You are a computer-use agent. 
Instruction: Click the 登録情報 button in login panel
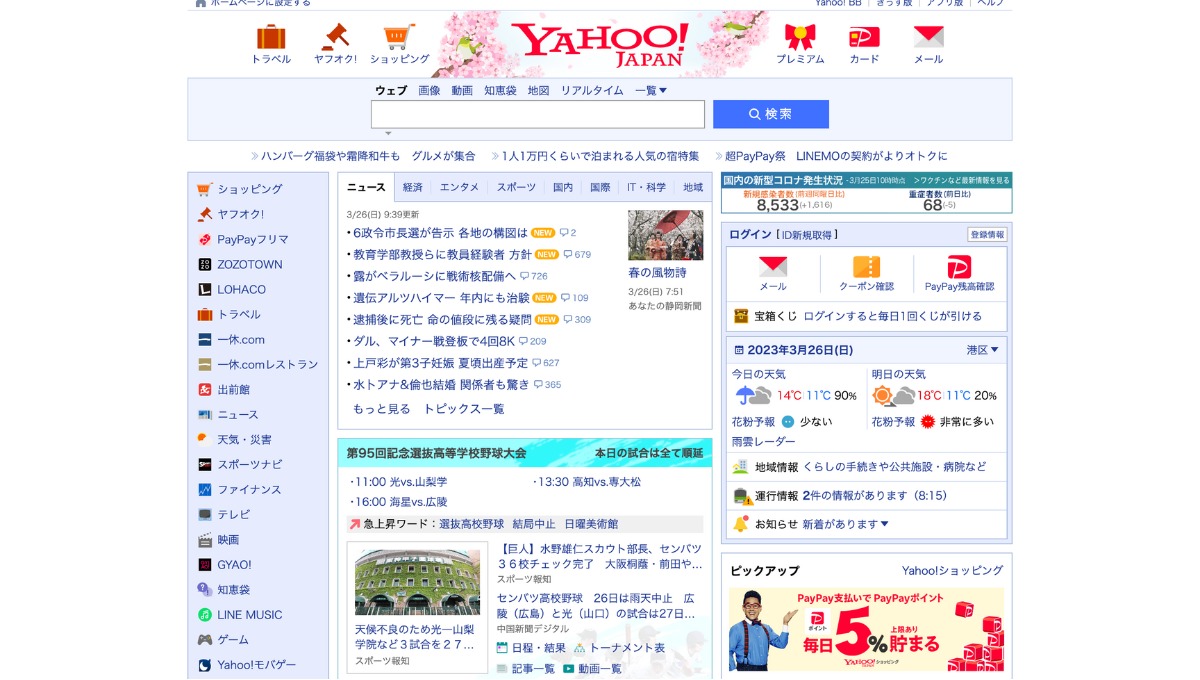click(x=986, y=235)
